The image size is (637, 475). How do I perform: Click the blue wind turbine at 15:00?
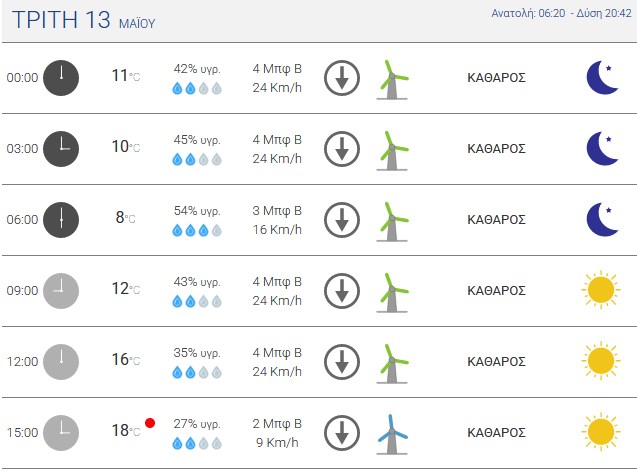[x=392, y=434]
